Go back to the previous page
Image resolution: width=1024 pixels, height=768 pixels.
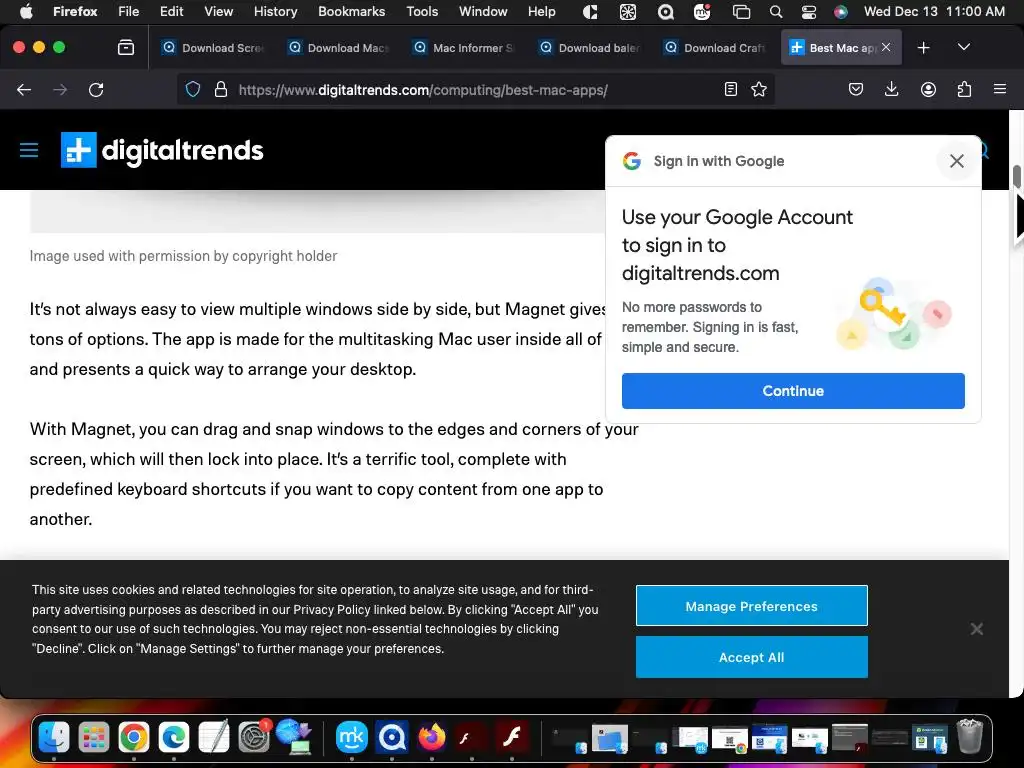pos(24,89)
